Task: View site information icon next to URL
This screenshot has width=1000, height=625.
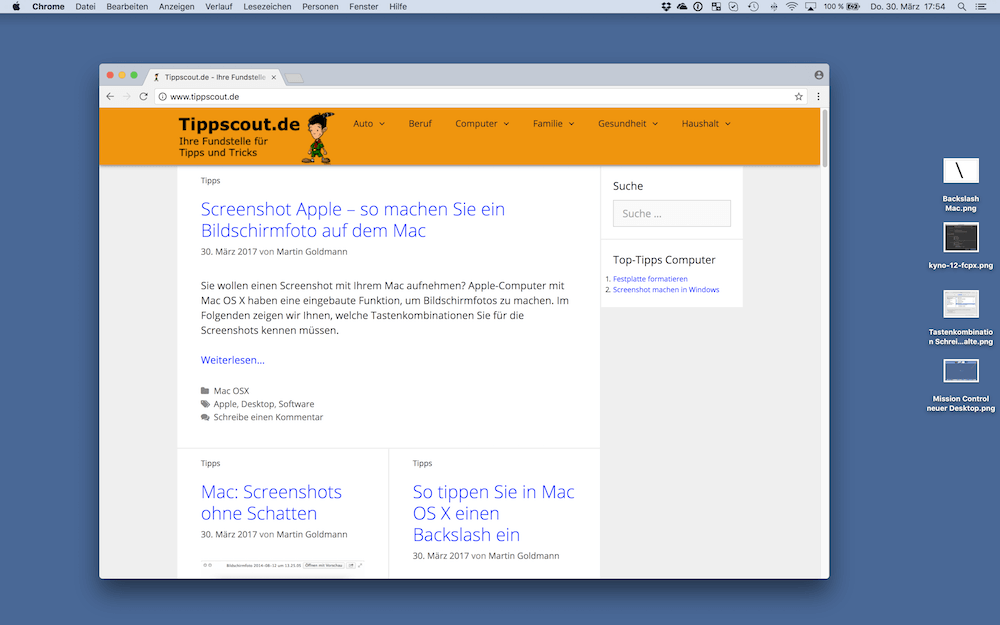Action: click(x=163, y=96)
